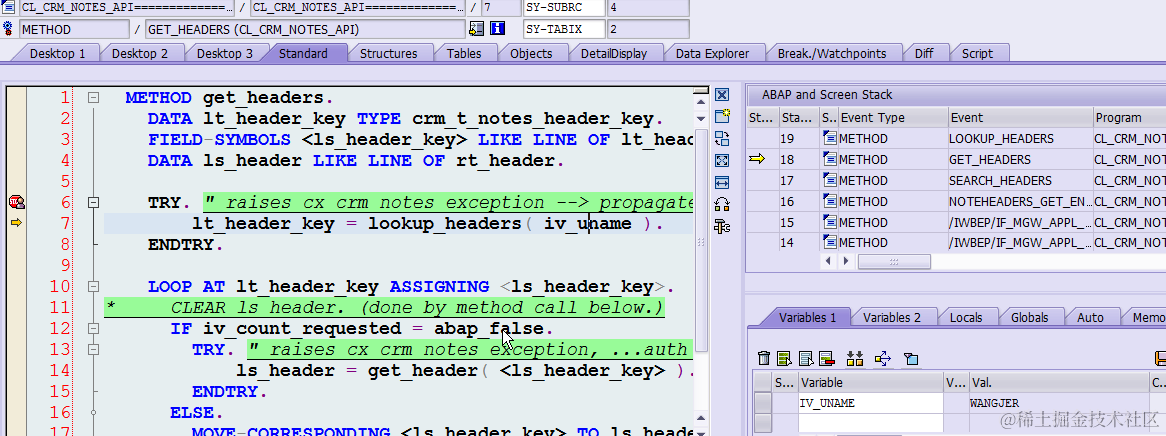Click the Event Type column header
The width and height of the screenshot is (1166, 436).
(892, 118)
